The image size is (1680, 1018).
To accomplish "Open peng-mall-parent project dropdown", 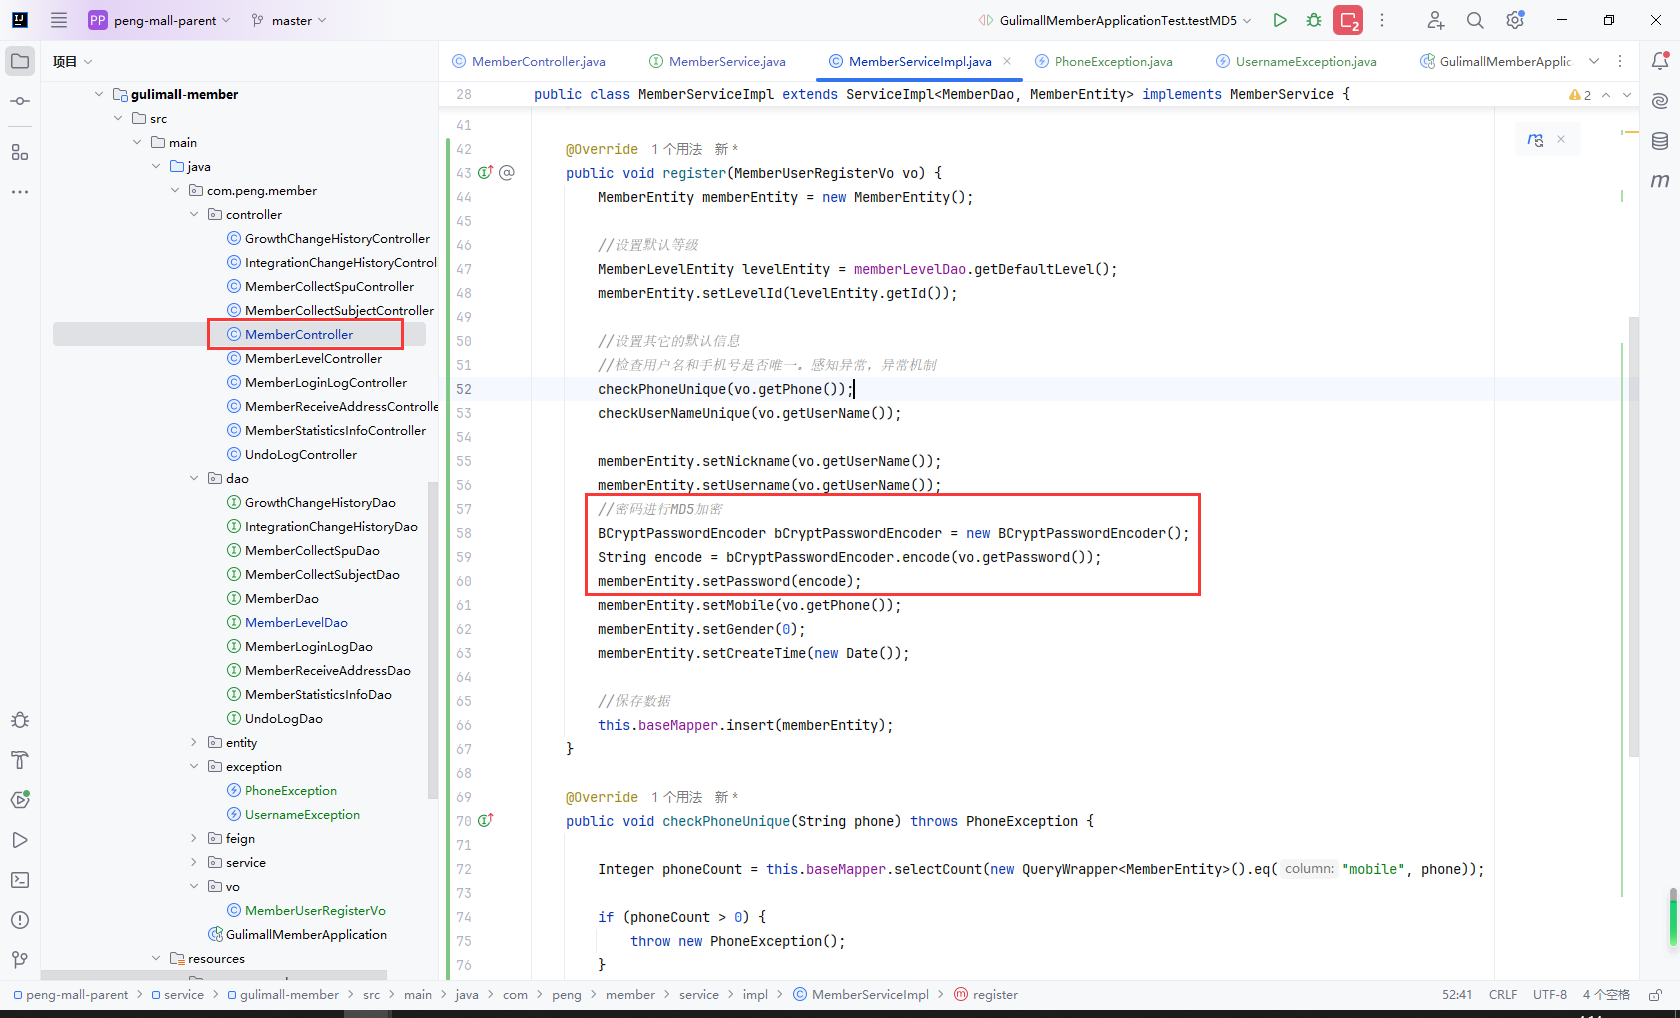I will click(160, 20).
